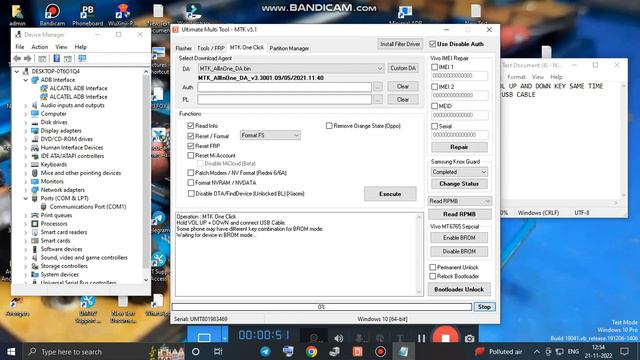Screen dimensions: 640x360
Task: Collapse the Ports (COM & LPT) node
Action: coord(26,198)
